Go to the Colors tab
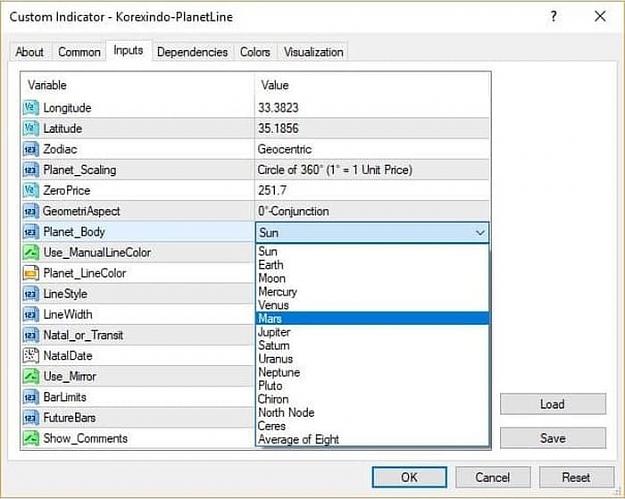625x499 pixels. [255, 52]
